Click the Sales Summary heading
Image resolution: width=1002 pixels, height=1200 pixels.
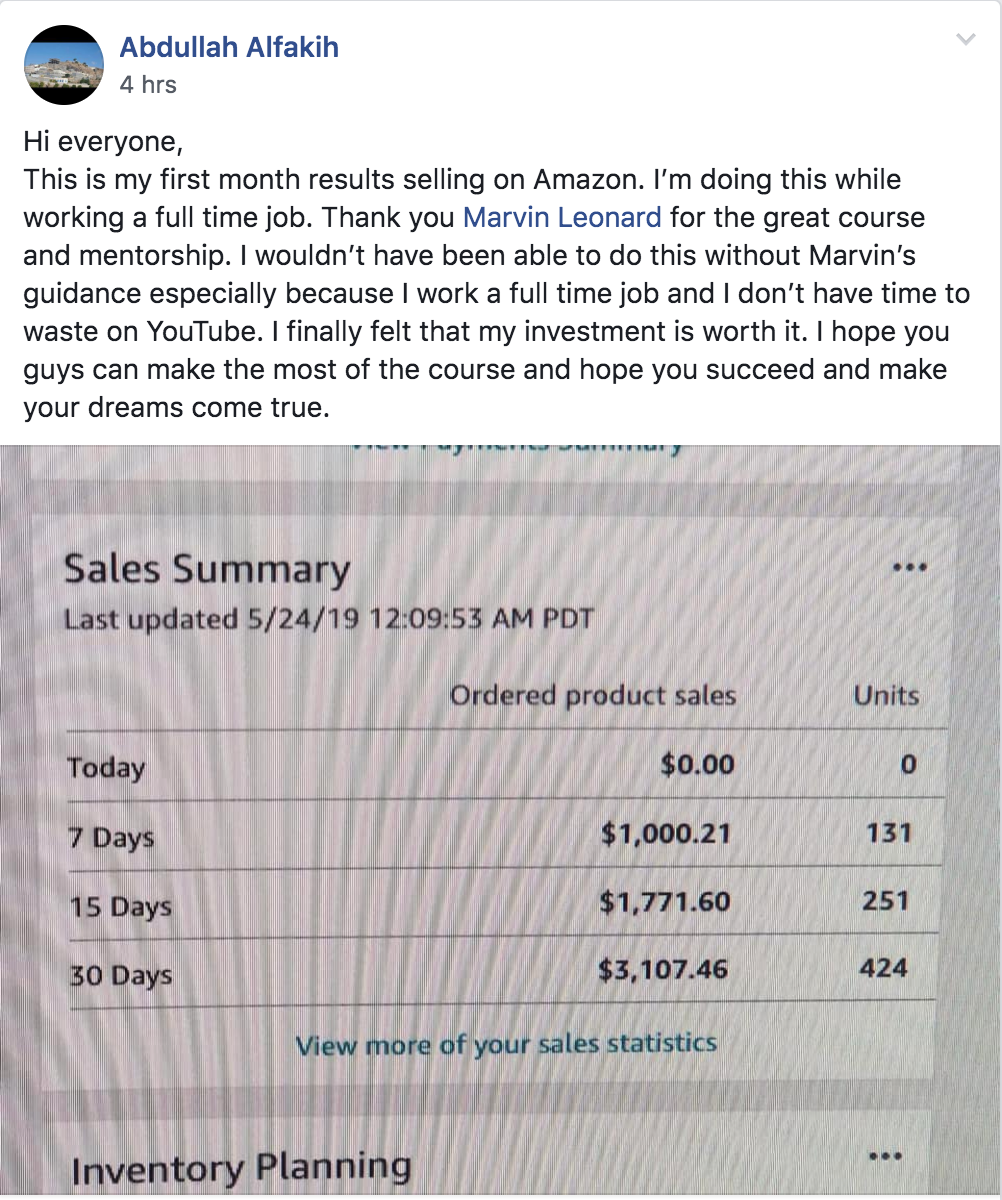(207, 570)
